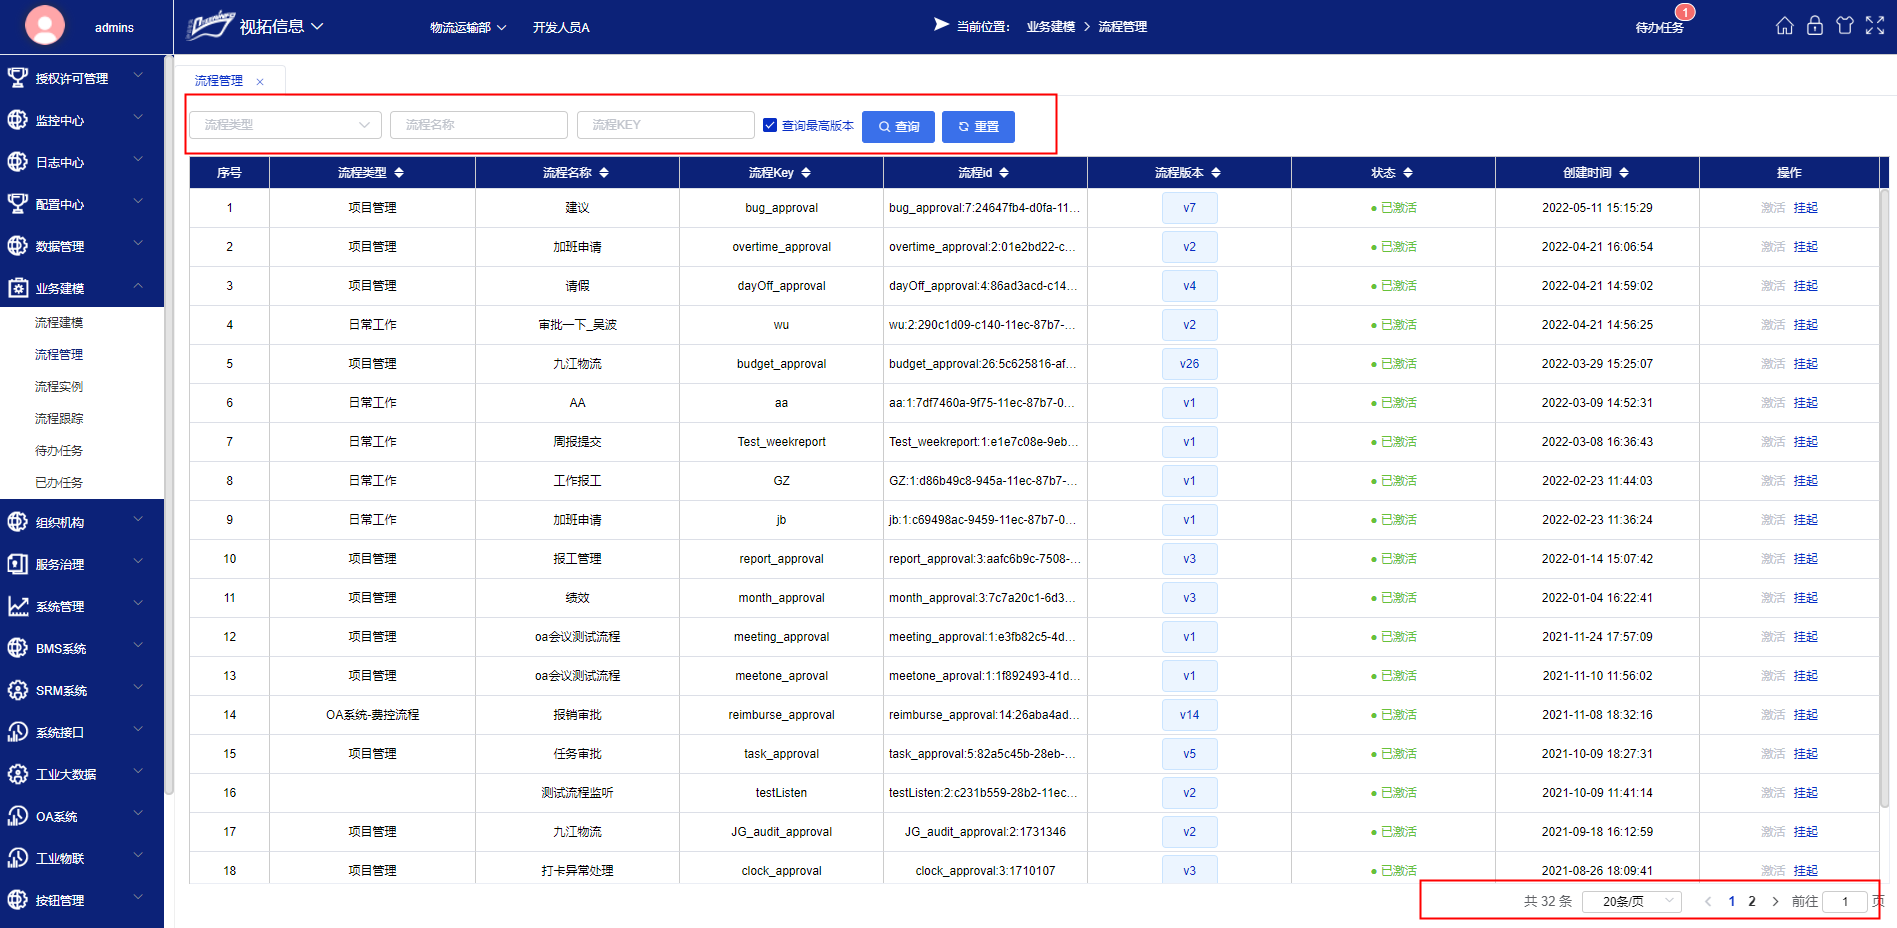This screenshot has width=1897, height=928.
Task: Sort by the 流程类型 column sort icon
Action: pos(399,173)
